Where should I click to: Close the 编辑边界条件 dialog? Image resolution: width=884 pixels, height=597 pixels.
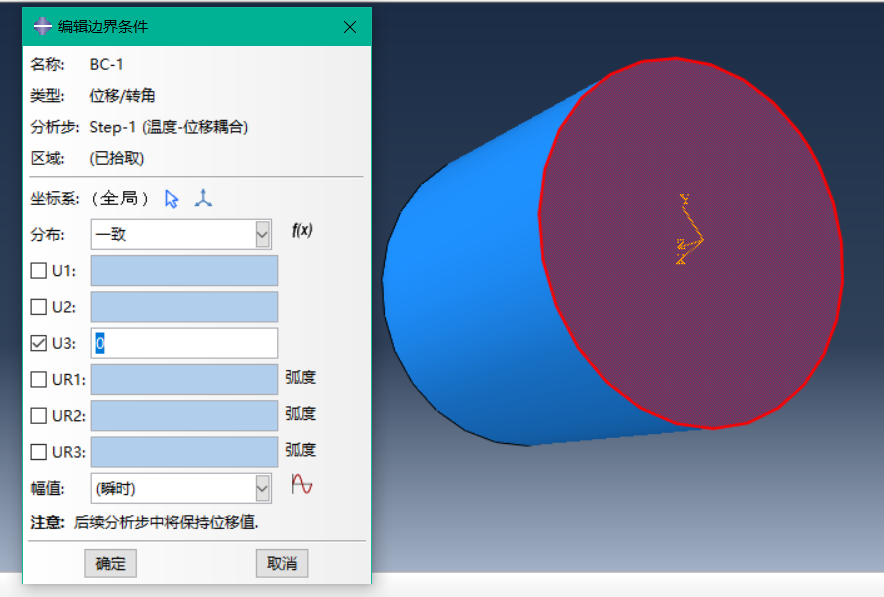coord(350,27)
